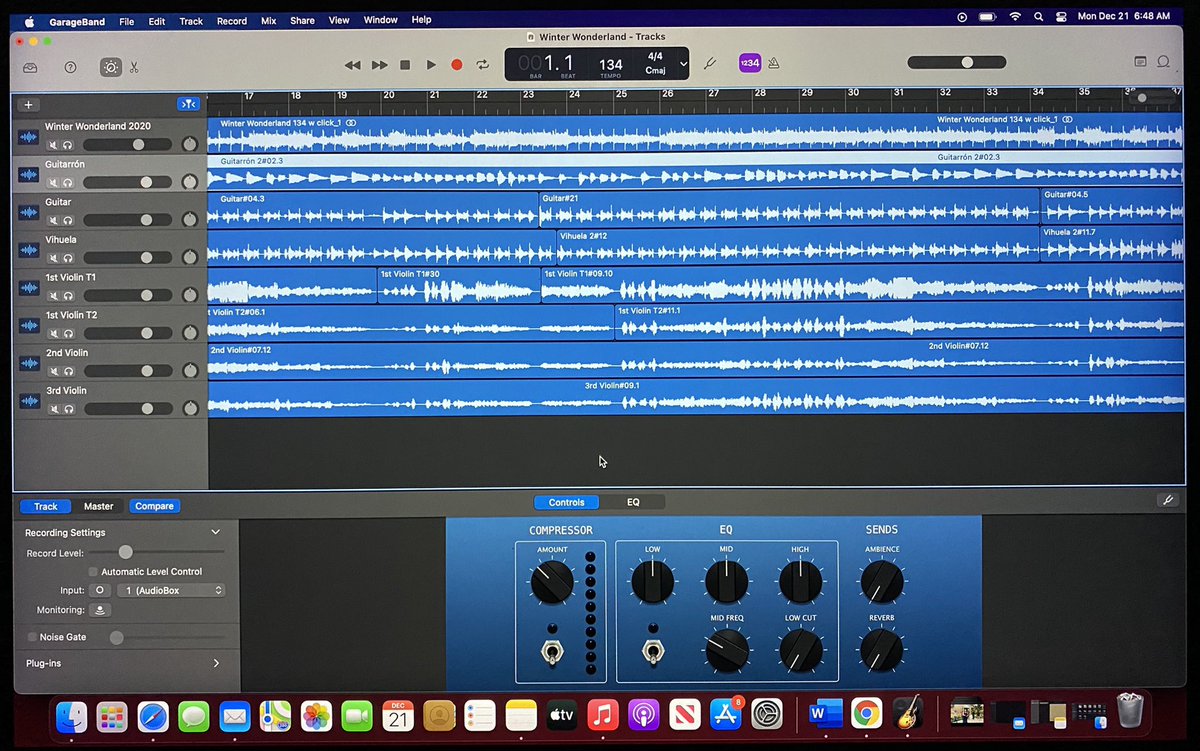
Task: Open the File menu
Action: point(126,20)
